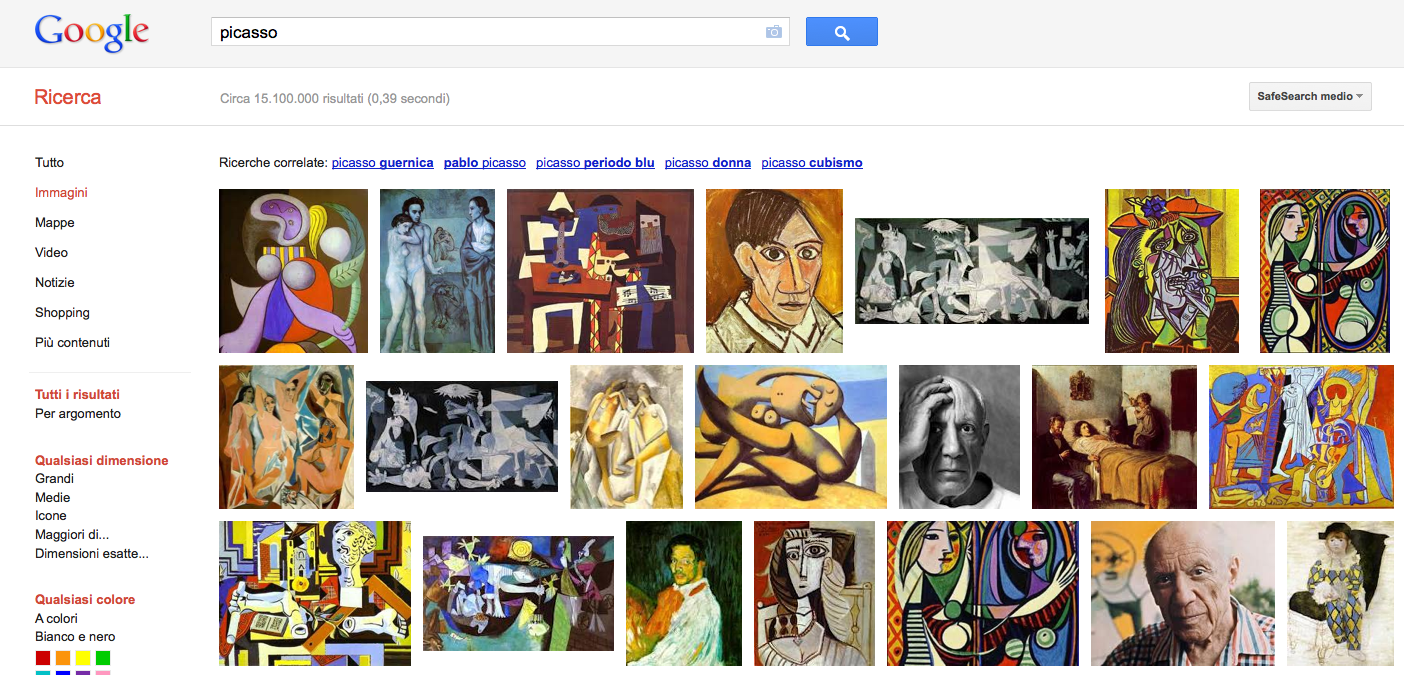The image size is (1404, 675).
Task: Open related search picasso cubismo
Action: (x=812, y=163)
